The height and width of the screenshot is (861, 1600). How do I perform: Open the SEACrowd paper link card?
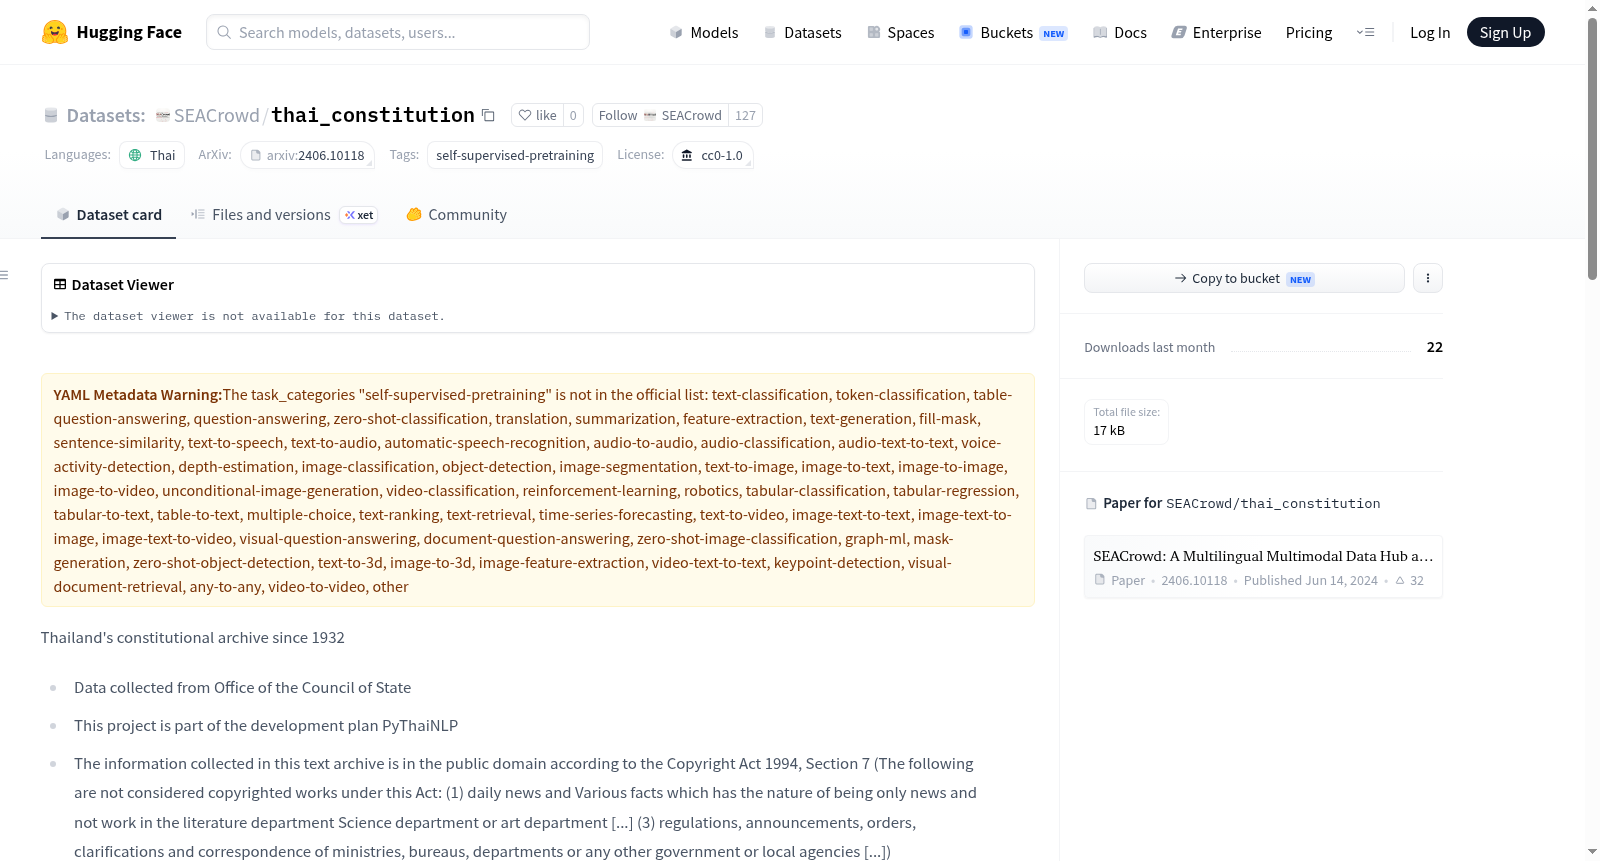1263,567
